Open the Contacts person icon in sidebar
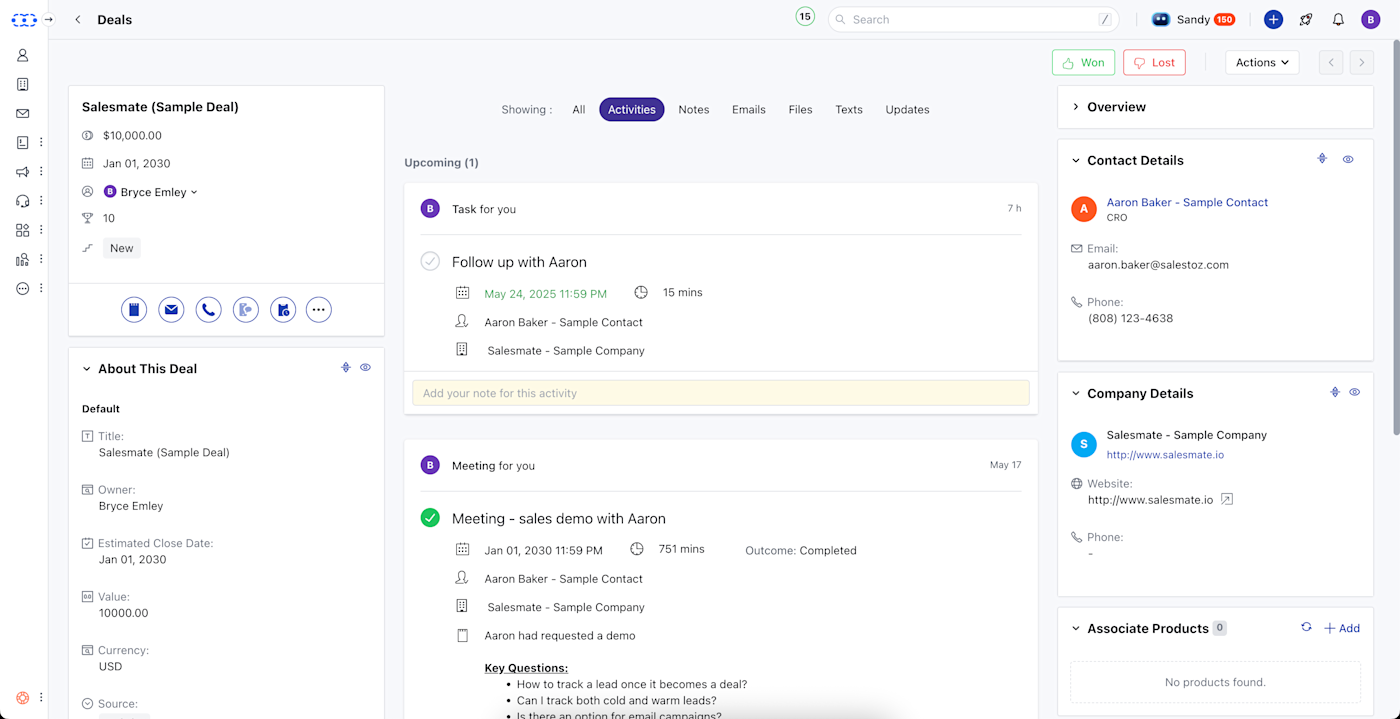 [x=22, y=56]
